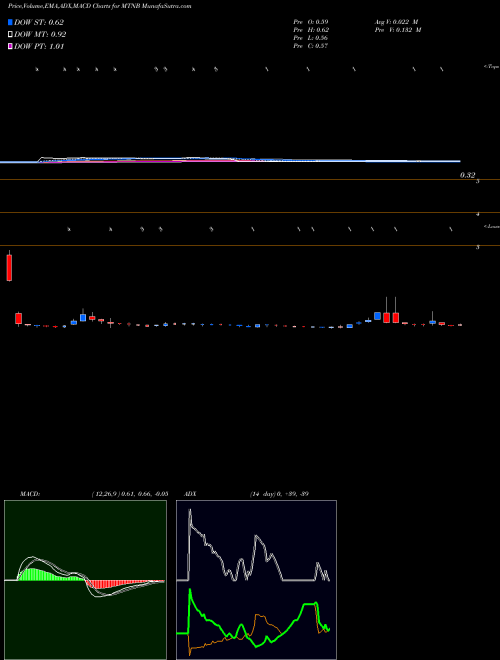The width and height of the screenshot is (500, 660).
Task: Click the 'Pre V: 0.132 M' value
Action: pyautogui.click(x=398, y=30)
